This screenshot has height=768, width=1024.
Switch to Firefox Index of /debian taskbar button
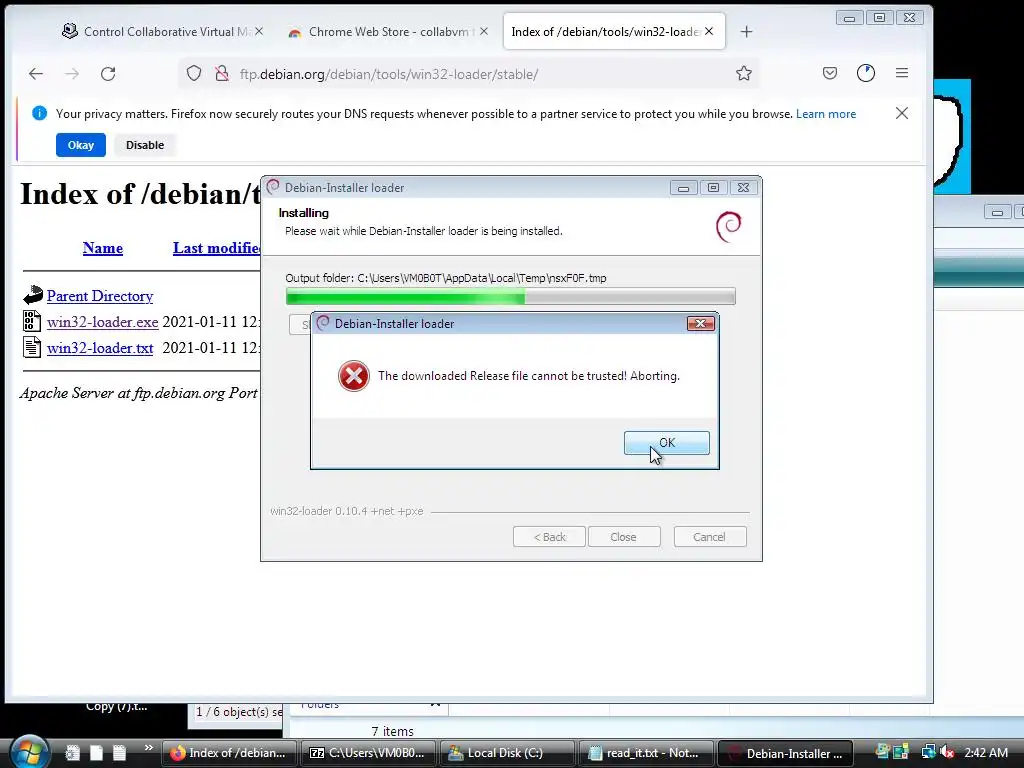pyautogui.click(x=229, y=753)
